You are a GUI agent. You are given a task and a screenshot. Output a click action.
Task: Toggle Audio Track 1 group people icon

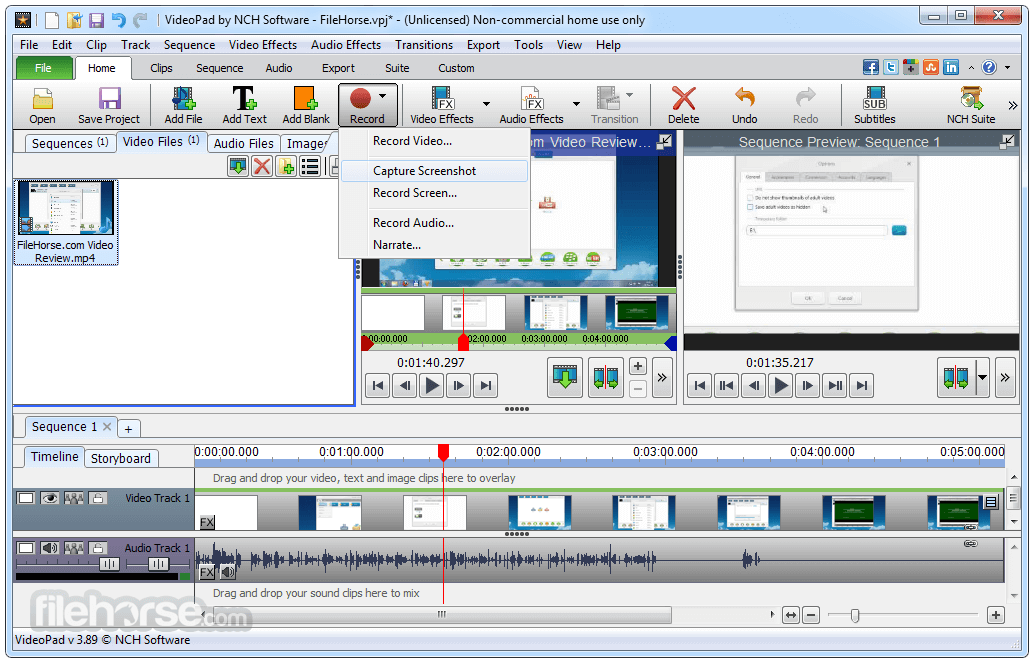[74, 548]
